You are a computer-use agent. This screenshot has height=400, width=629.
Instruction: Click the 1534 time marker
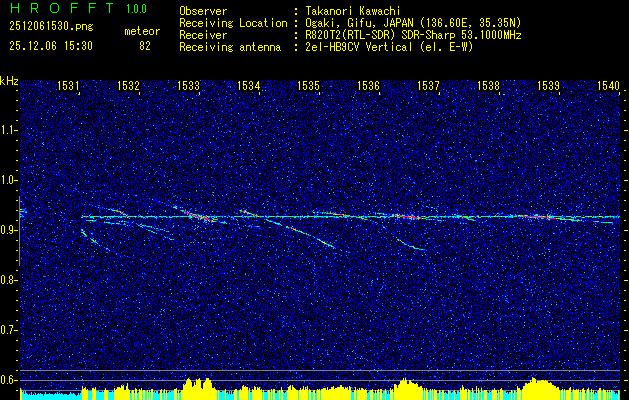click(x=248, y=85)
